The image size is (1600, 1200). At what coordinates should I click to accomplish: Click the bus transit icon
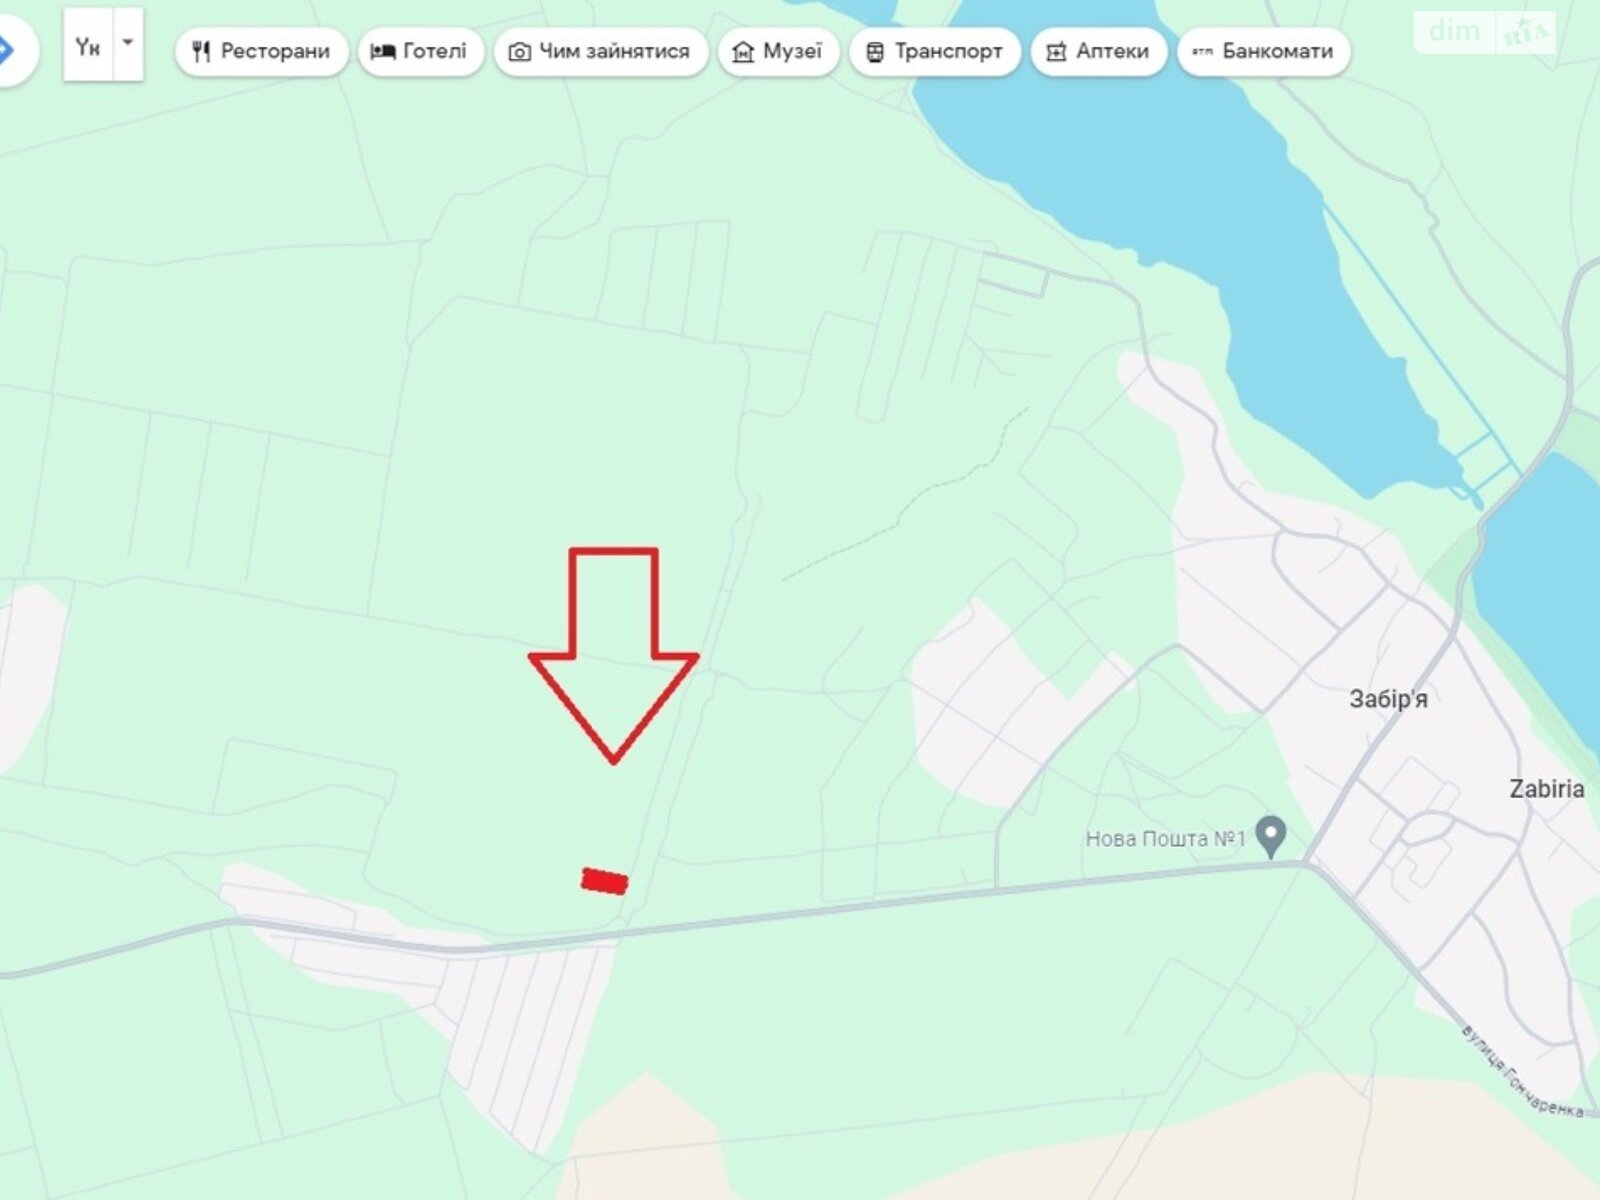tap(875, 52)
